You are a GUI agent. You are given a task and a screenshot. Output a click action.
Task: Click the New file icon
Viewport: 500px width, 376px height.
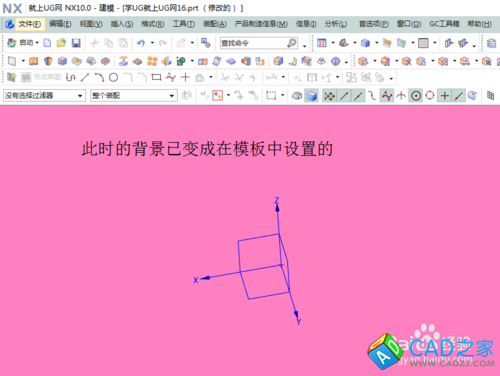coord(47,43)
